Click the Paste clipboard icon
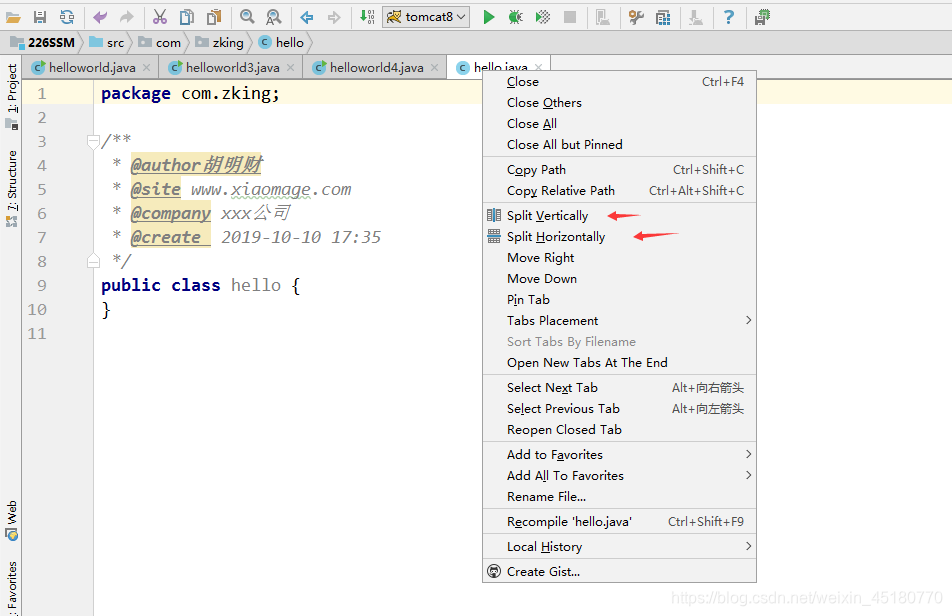Viewport: 952px width, 616px height. [214, 17]
